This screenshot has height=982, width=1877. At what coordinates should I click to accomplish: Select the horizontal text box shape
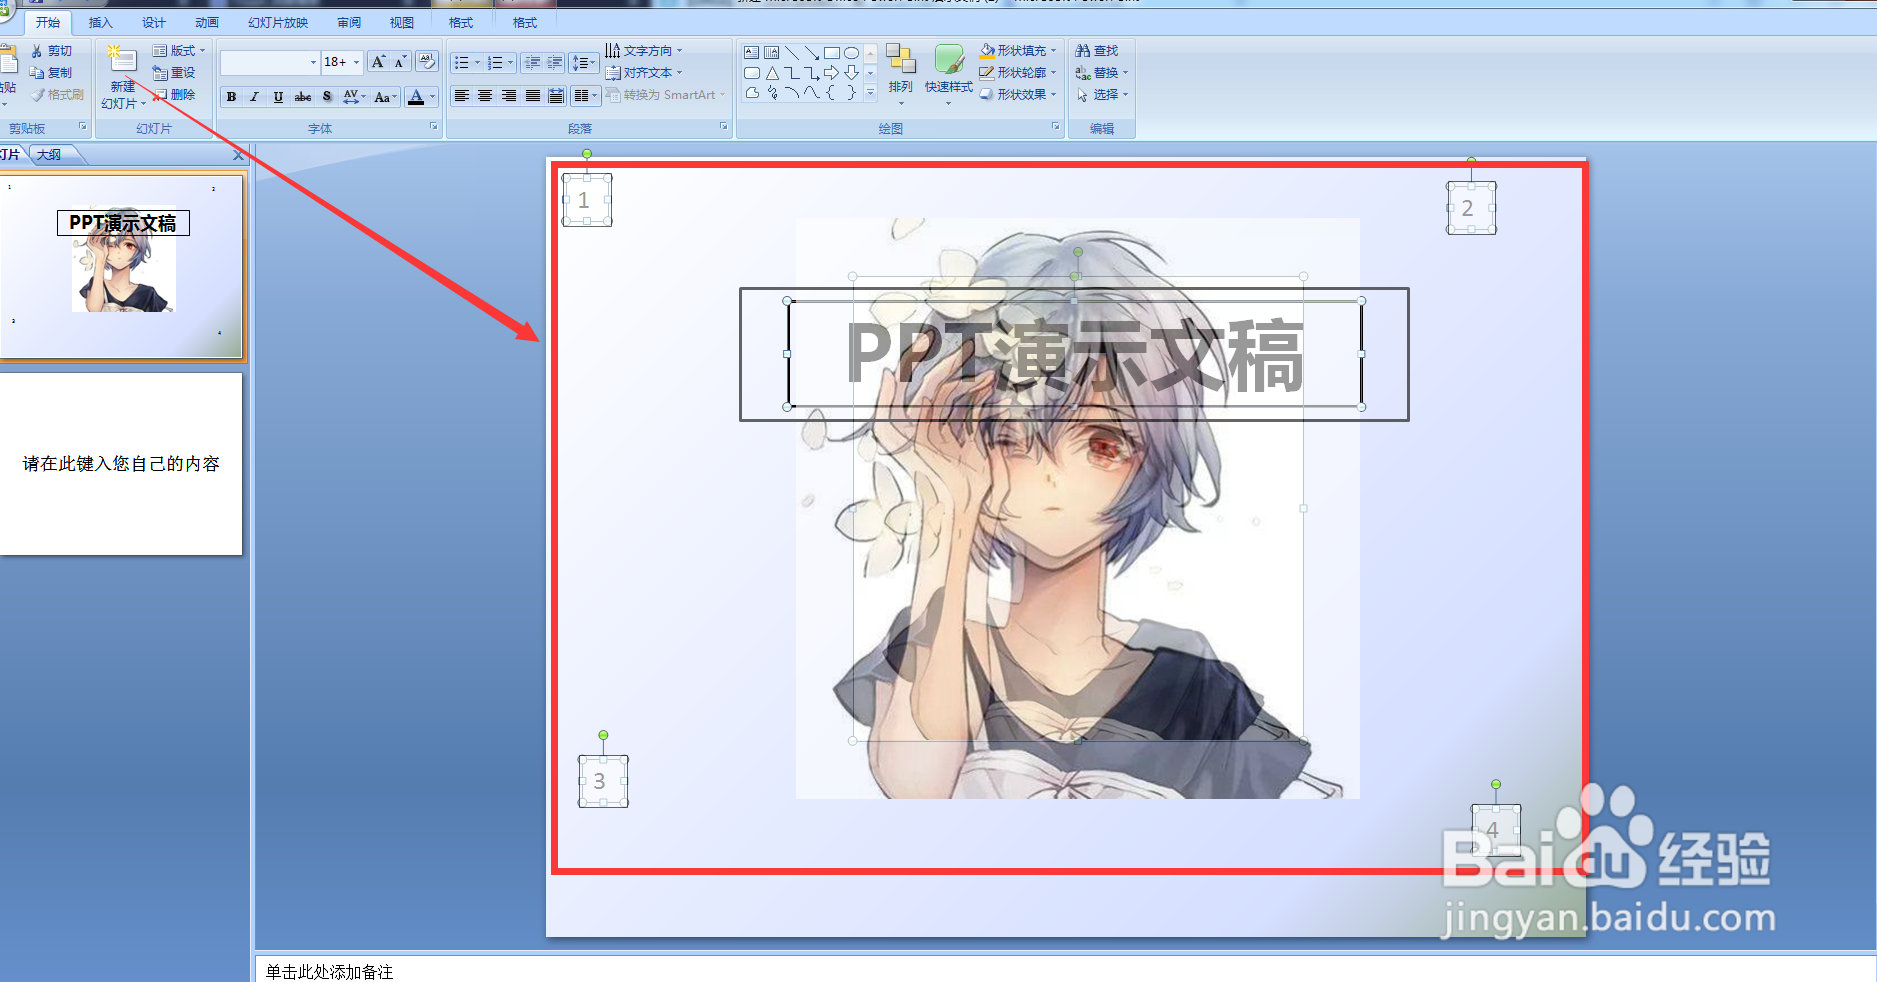click(752, 53)
